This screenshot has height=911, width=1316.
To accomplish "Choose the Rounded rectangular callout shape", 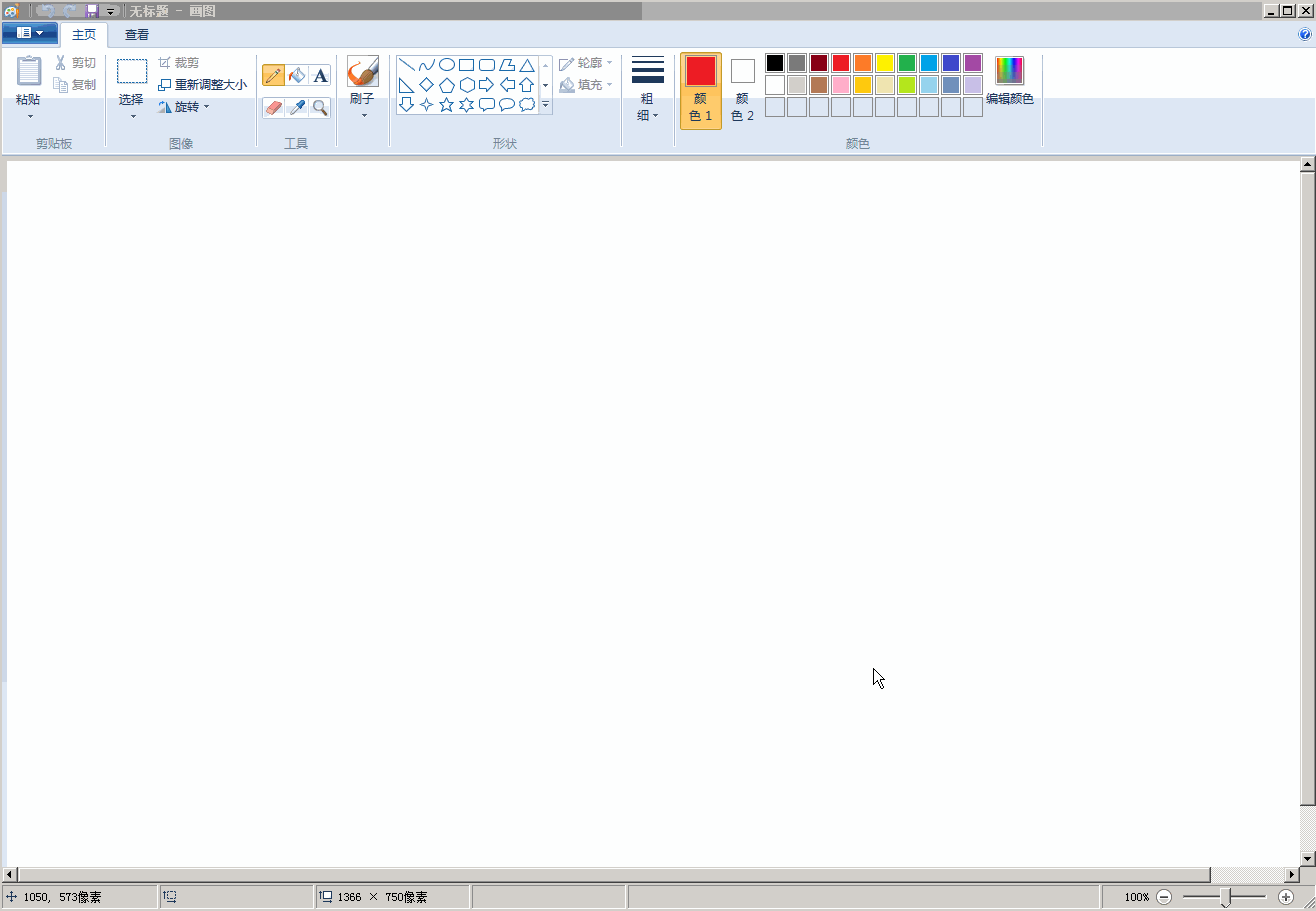I will pyautogui.click(x=487, y=104).
